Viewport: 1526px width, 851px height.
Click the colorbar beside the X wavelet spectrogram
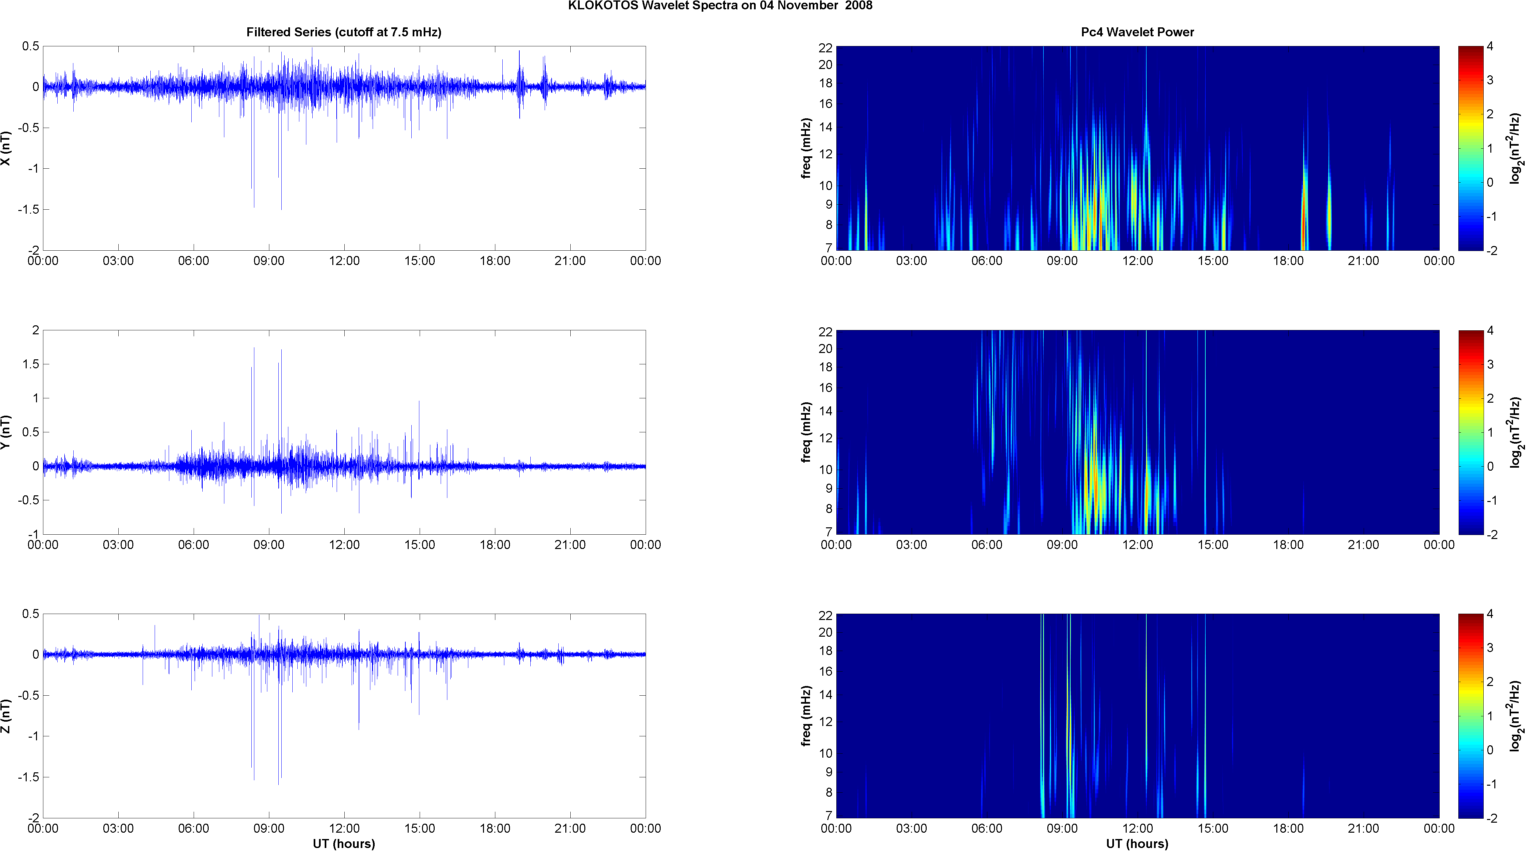coord(1471,148)
